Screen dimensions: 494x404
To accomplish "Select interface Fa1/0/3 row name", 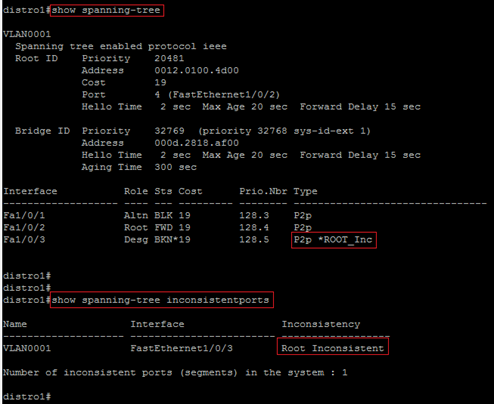I will pyautogui.click(x=24, y=239).
